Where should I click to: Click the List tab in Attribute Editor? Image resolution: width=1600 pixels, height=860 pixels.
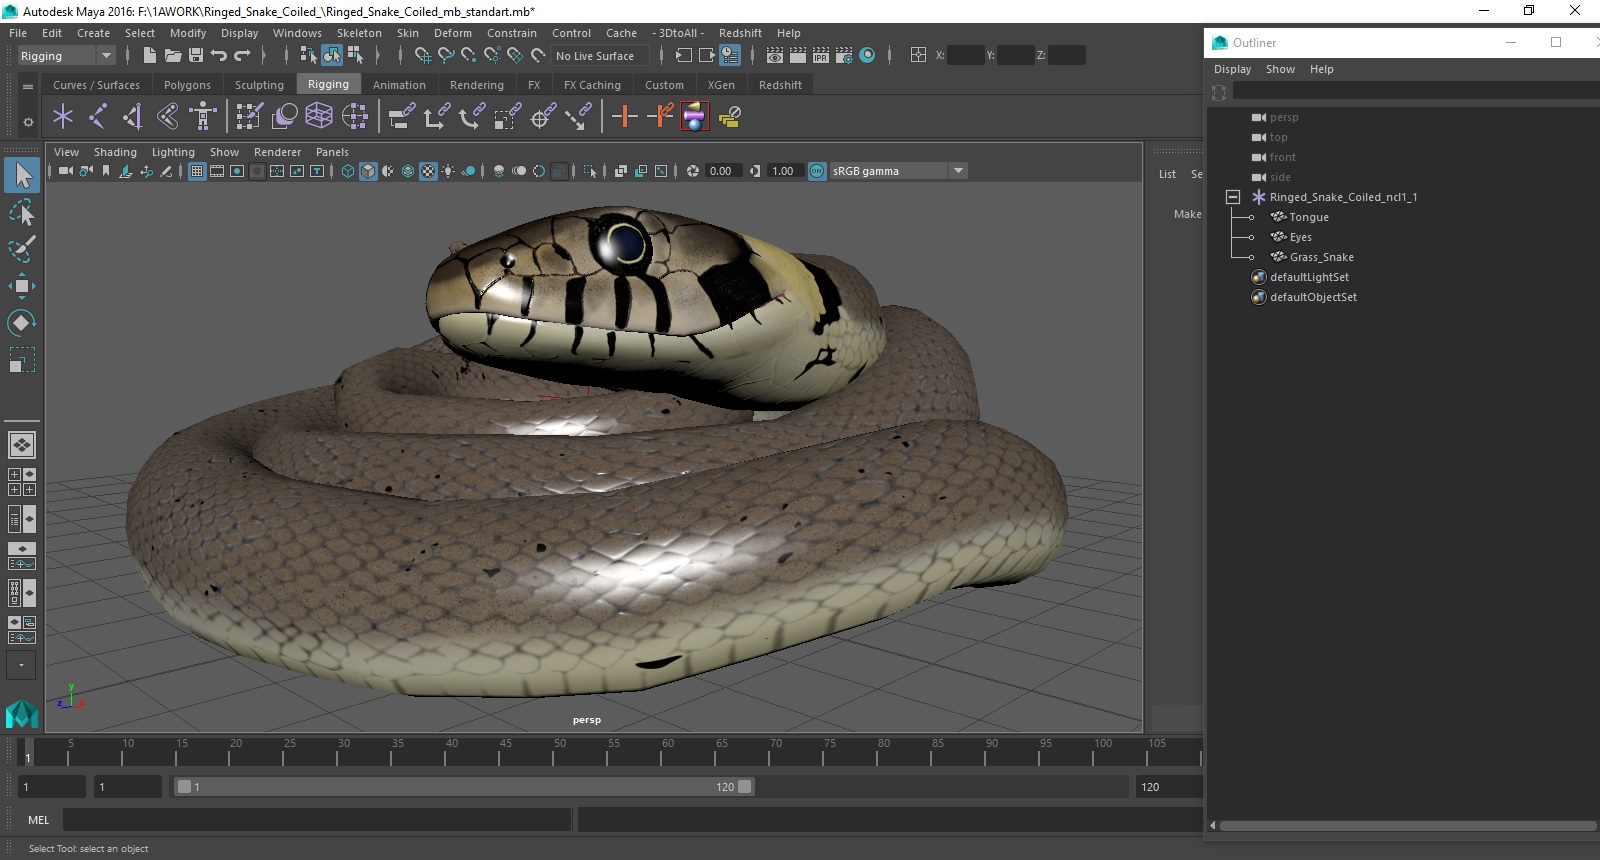point(1167,174)
